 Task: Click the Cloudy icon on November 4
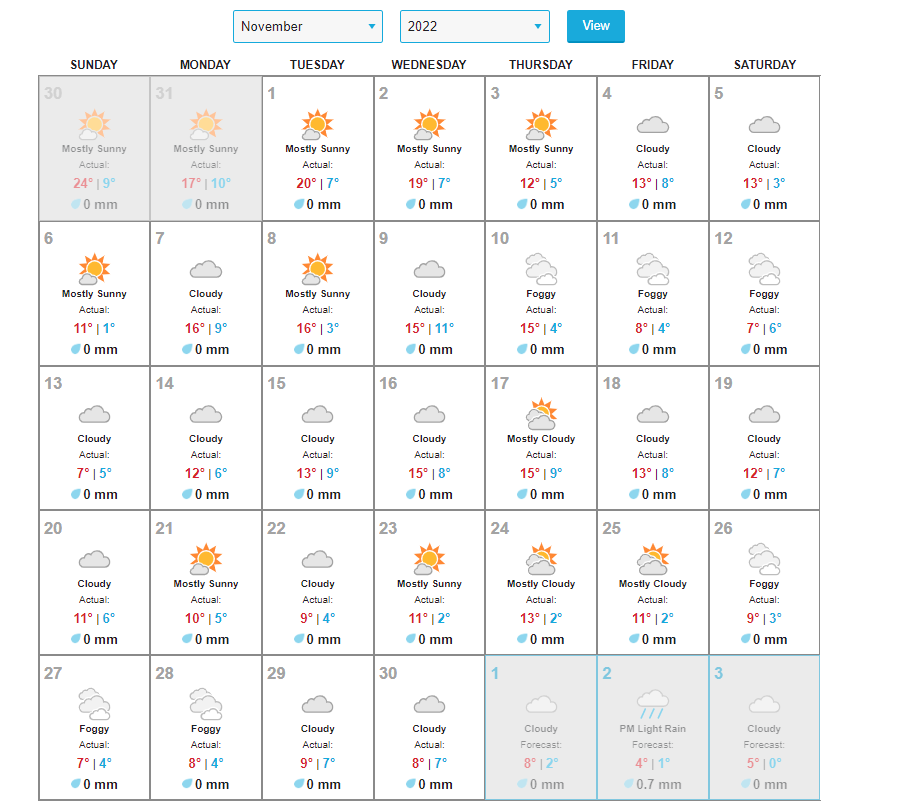[652, 125]
